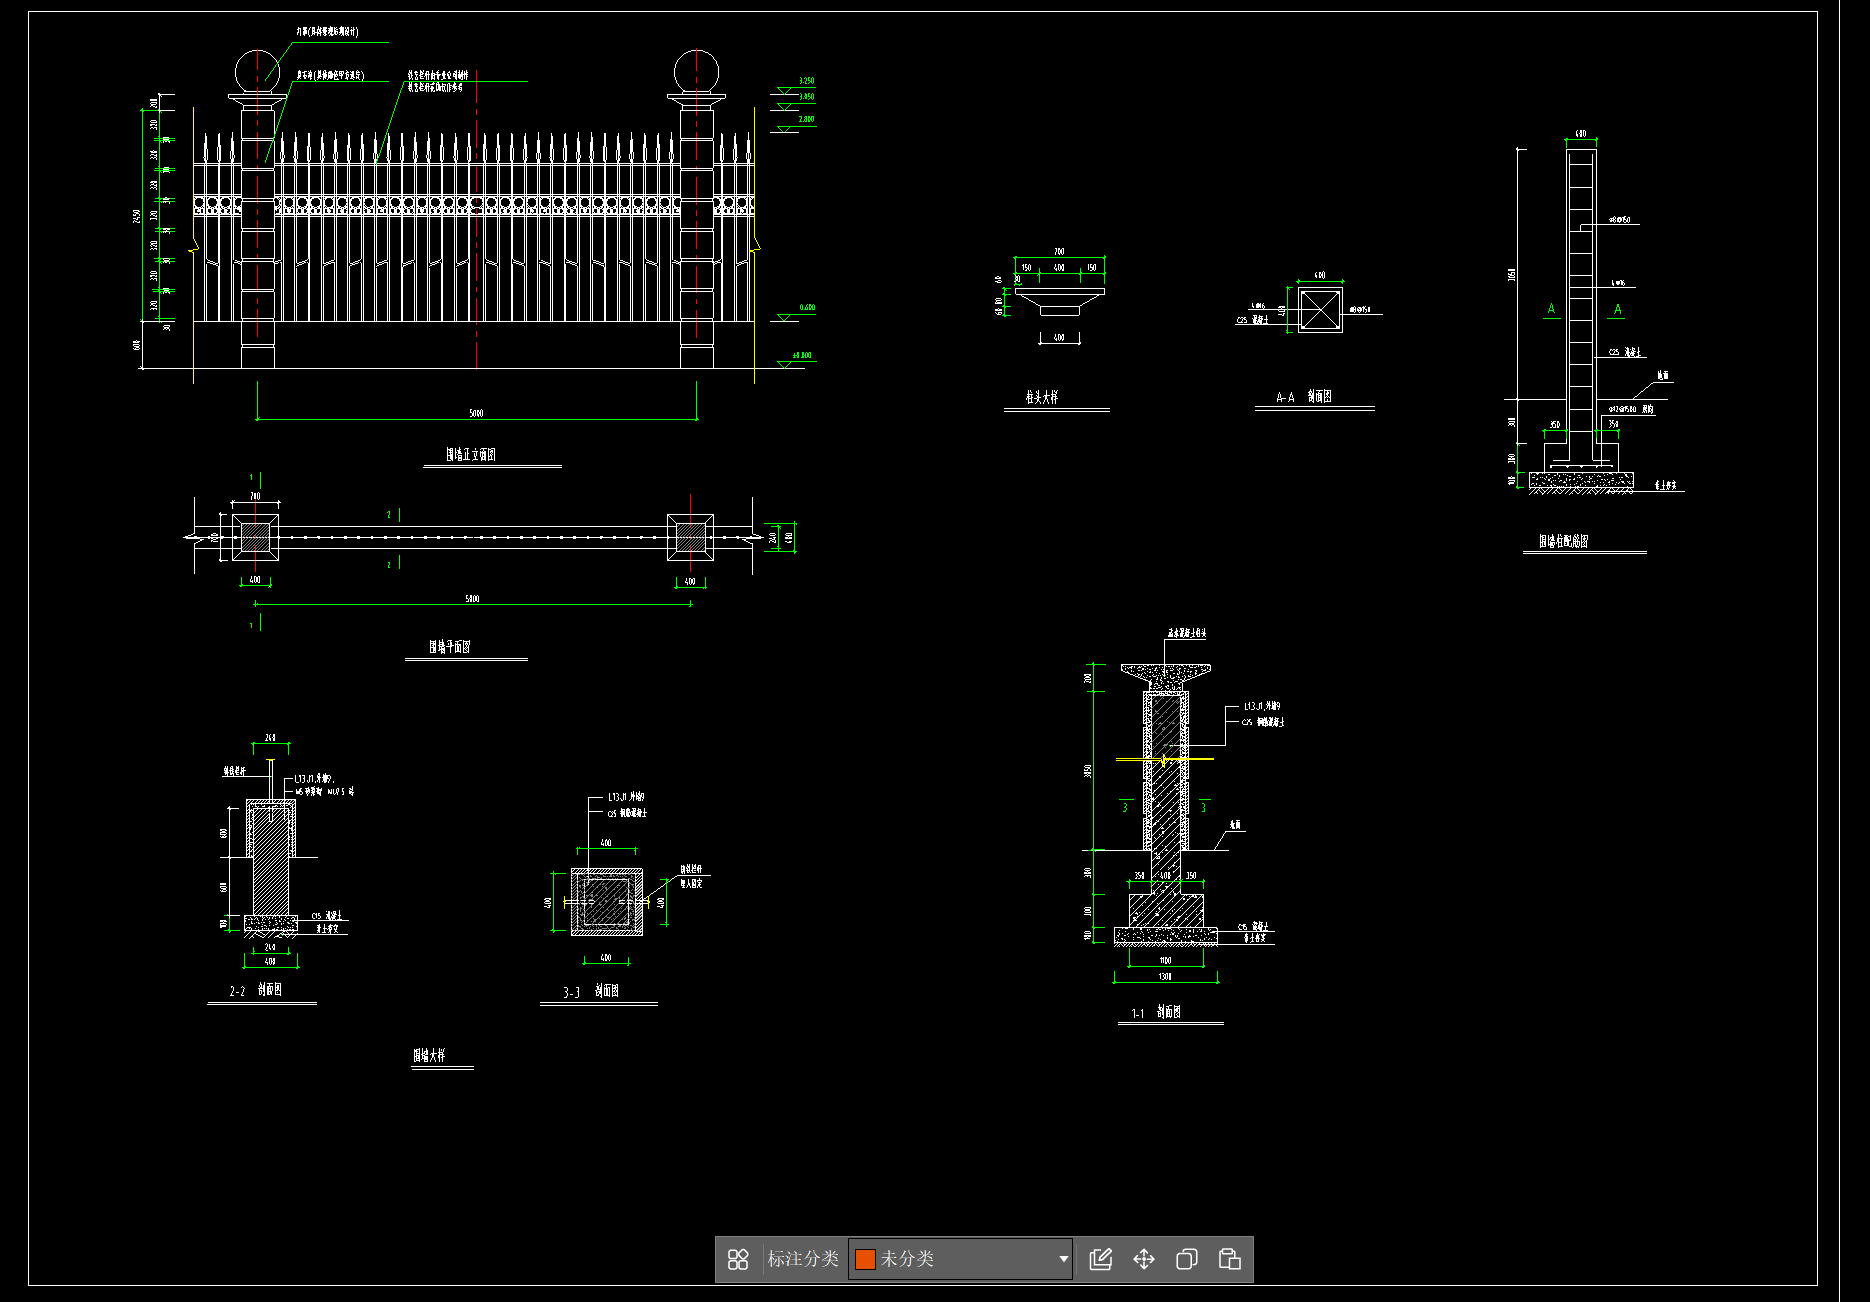Select the 围墙大样 sheet title
1870x1302 pixels.
pyautogui.click(x=430, y=1055)
